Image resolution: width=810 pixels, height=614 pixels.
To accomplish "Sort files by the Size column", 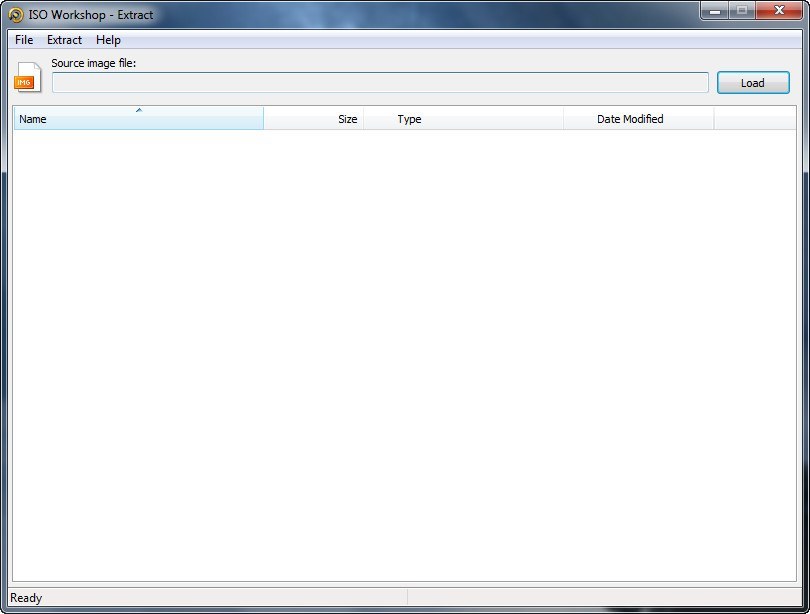I will point(330,119).
